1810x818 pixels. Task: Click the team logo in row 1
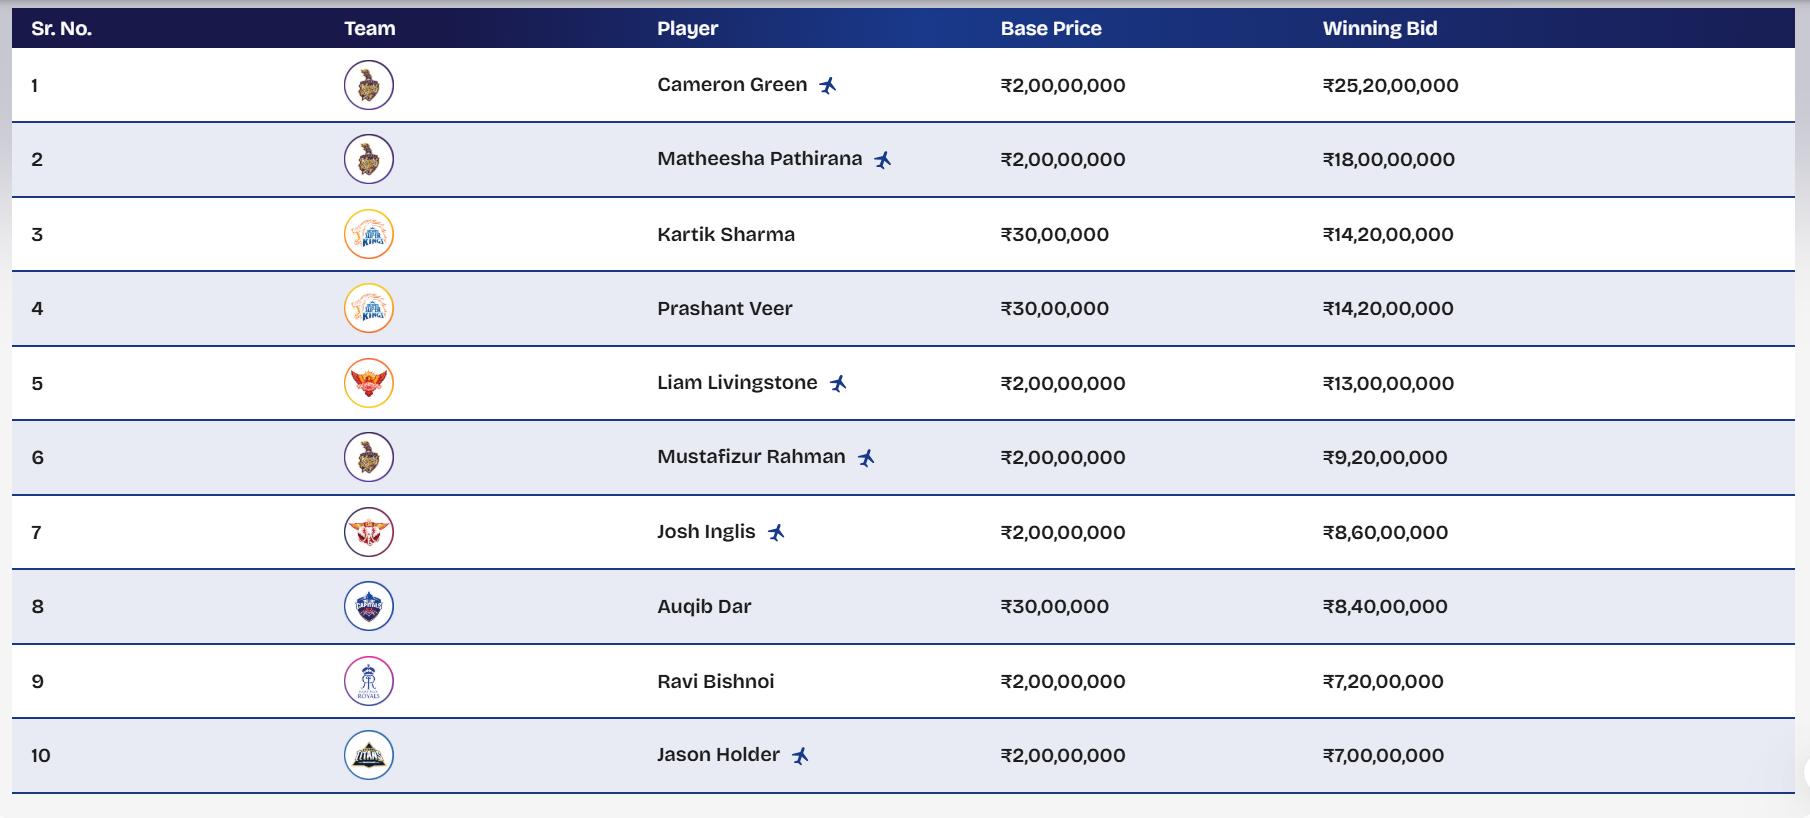368,85
